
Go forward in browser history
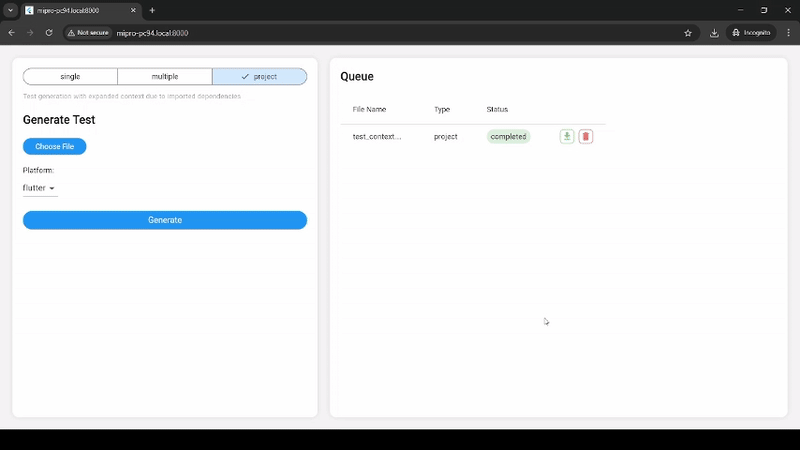coord(30,33)
